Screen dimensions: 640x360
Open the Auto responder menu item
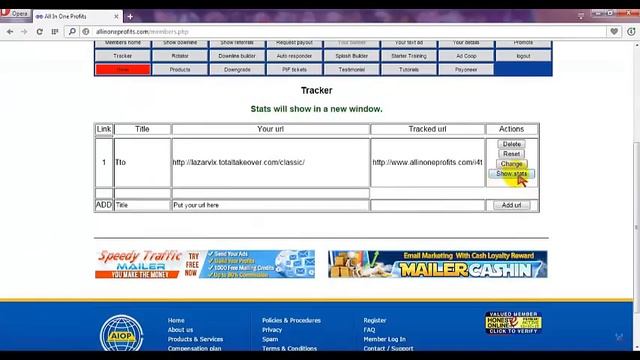[294, 56]
